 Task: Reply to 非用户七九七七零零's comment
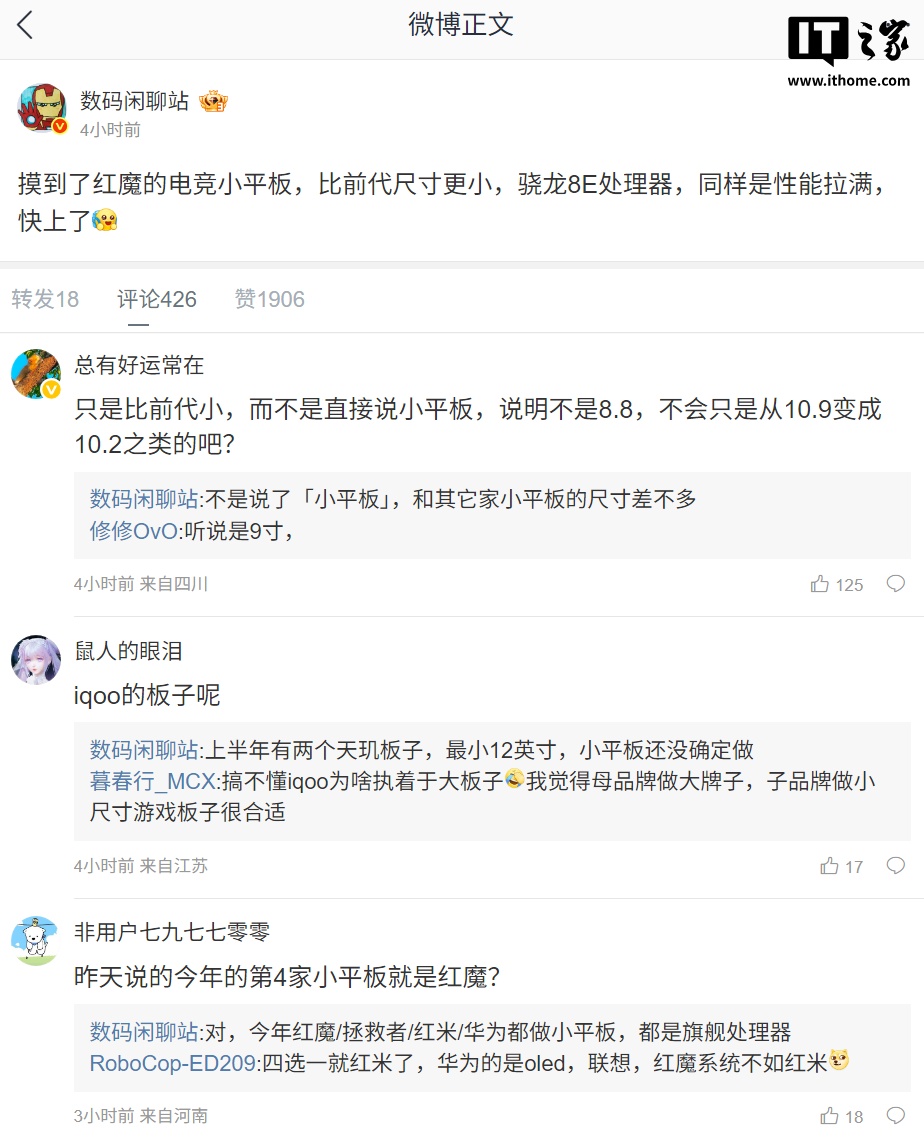896,1116
